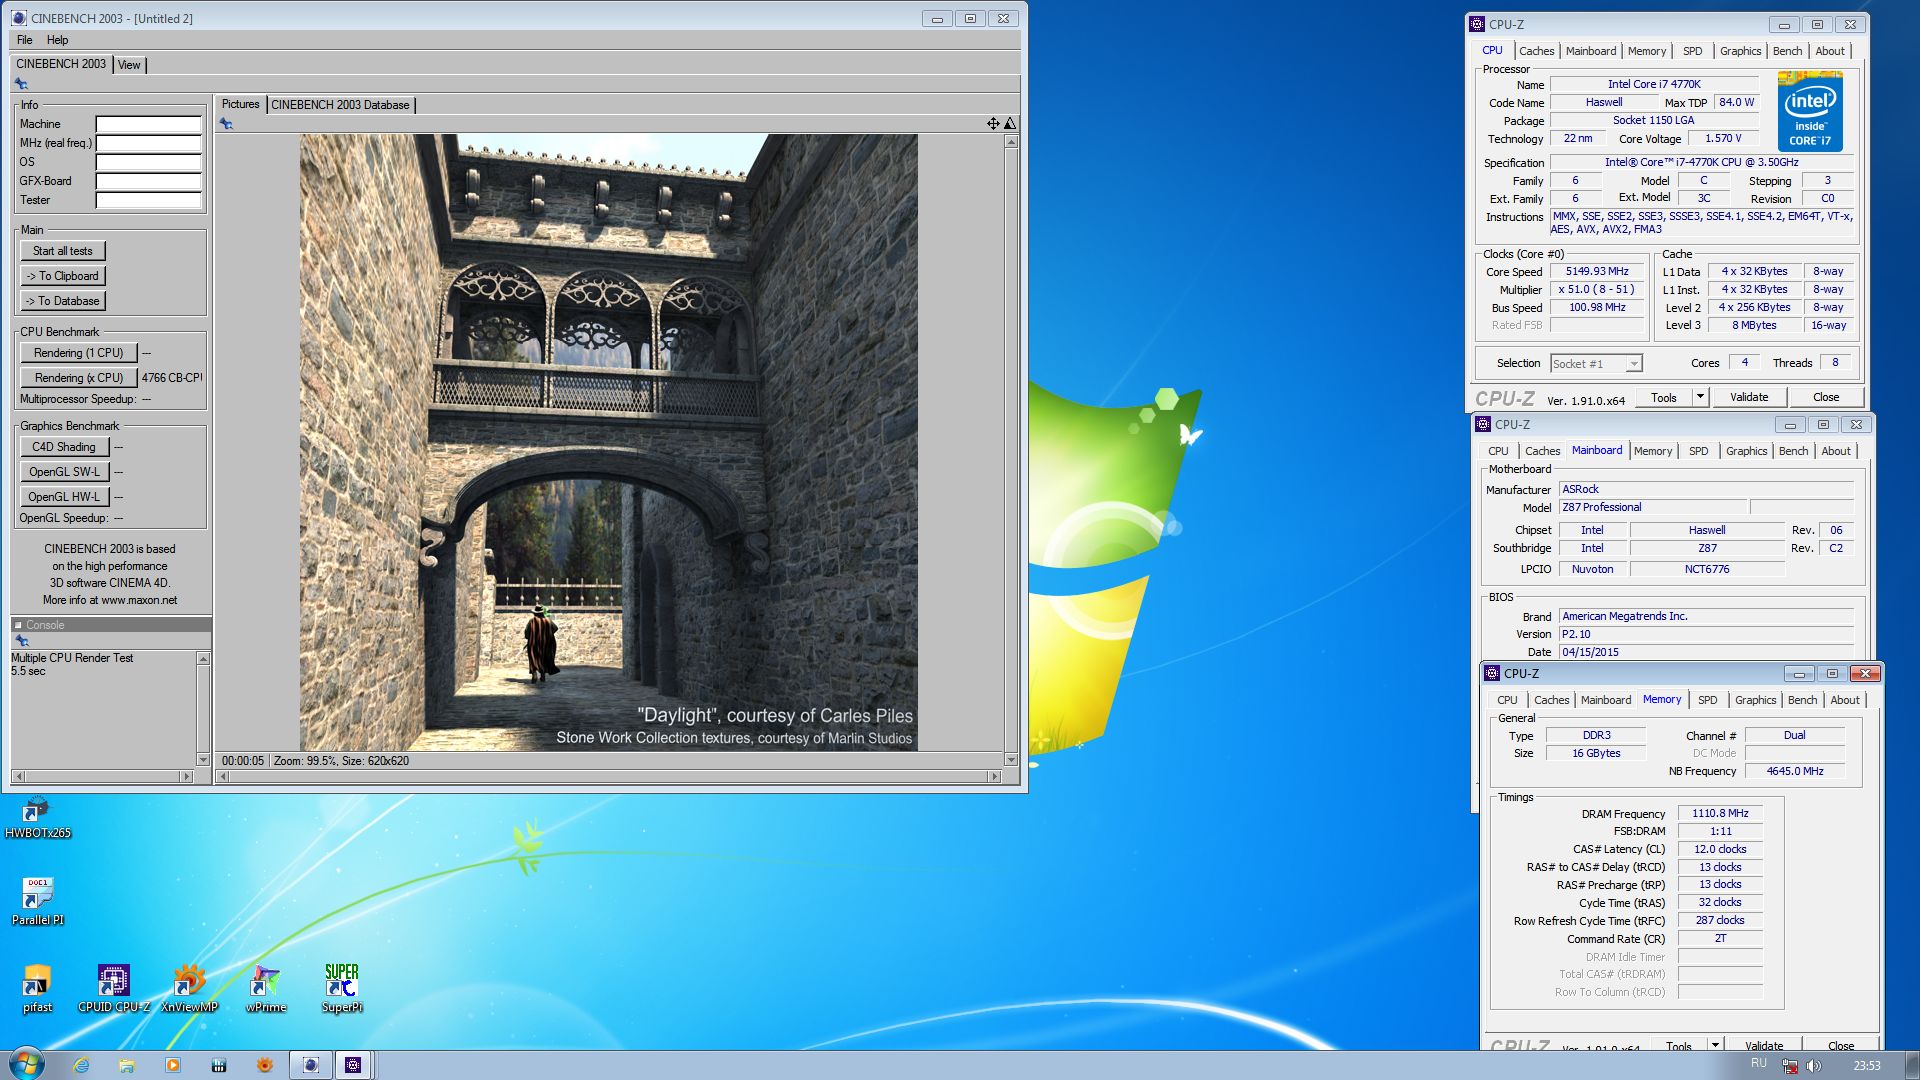Click the OS input field
The image size is (1920, 1080).
tap(148, 162)
